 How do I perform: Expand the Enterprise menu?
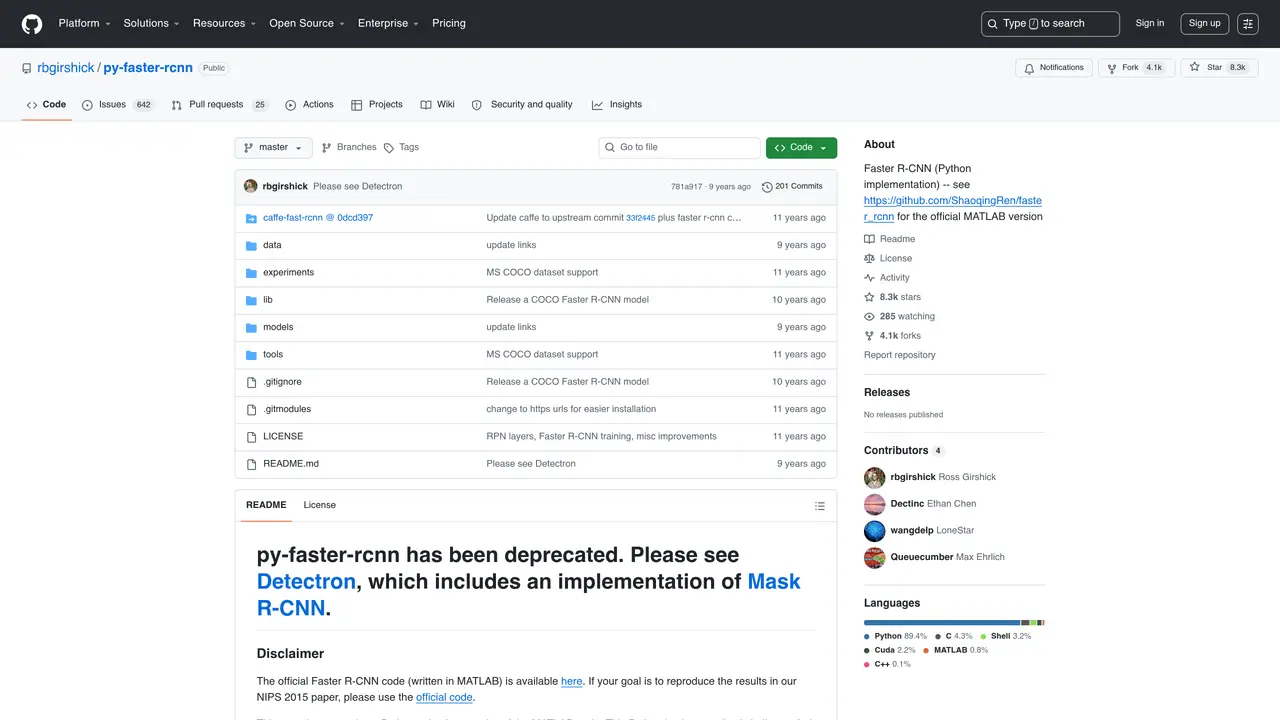(x=388, y=24)
